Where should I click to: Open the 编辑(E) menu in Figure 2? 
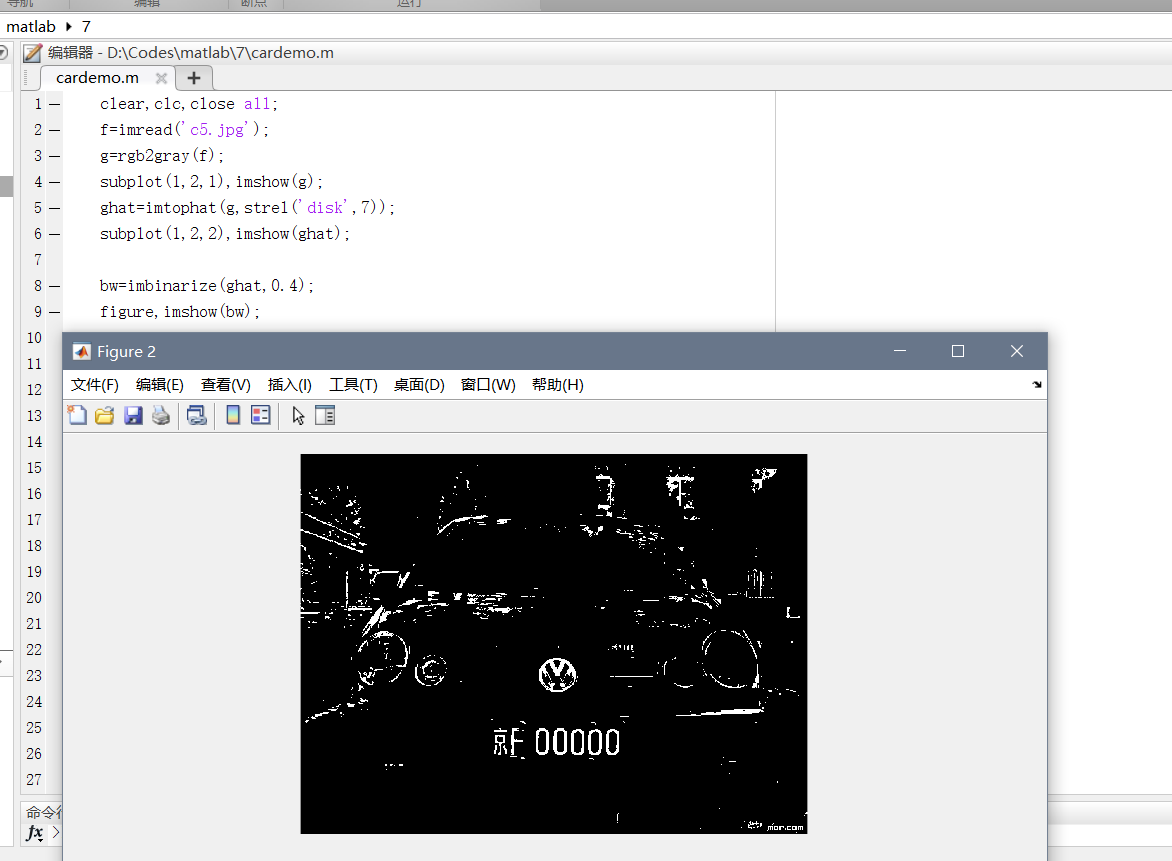click(x=160, y=385)
